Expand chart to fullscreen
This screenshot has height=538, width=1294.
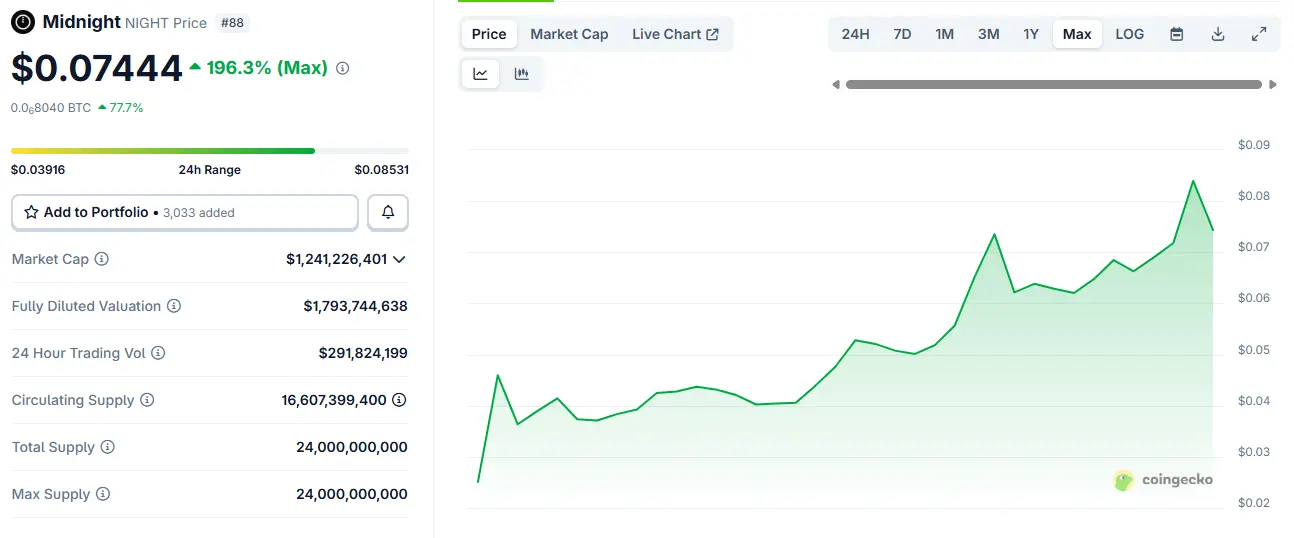(x=1259, y=34)
